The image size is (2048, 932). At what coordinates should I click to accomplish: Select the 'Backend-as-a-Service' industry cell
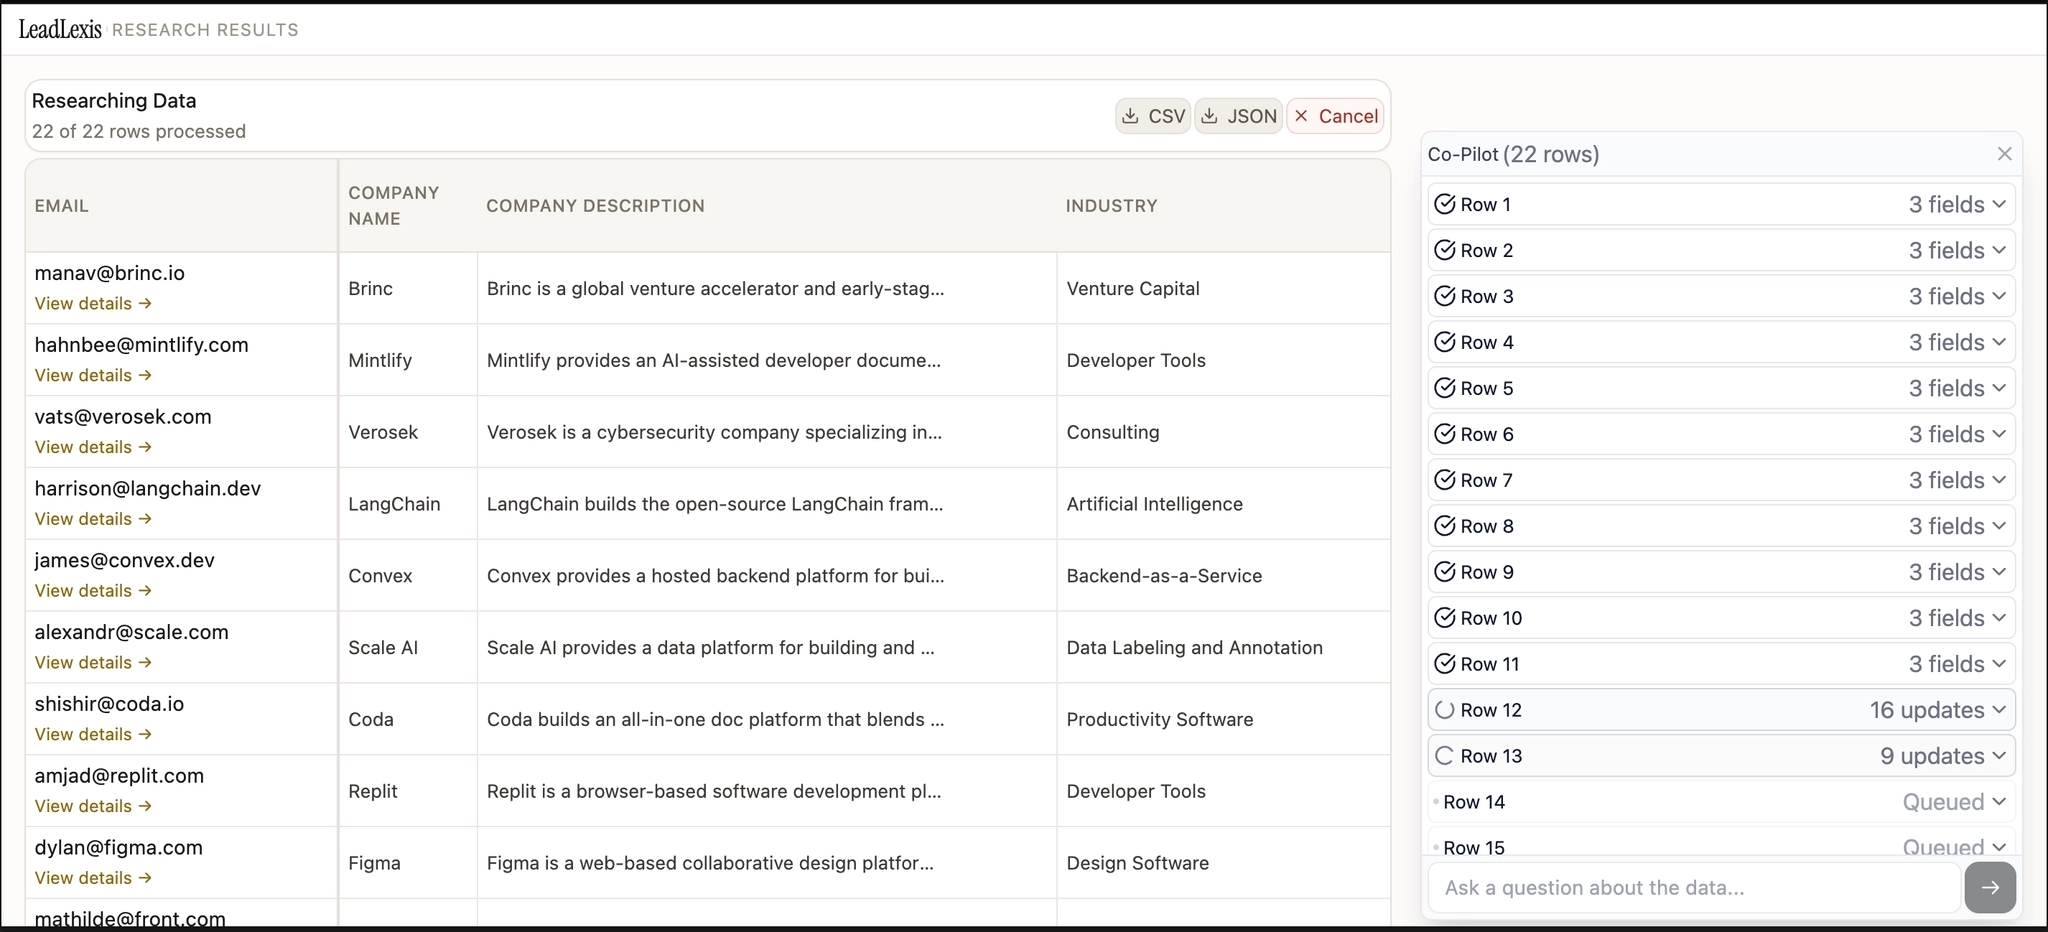coord(1223,576)
